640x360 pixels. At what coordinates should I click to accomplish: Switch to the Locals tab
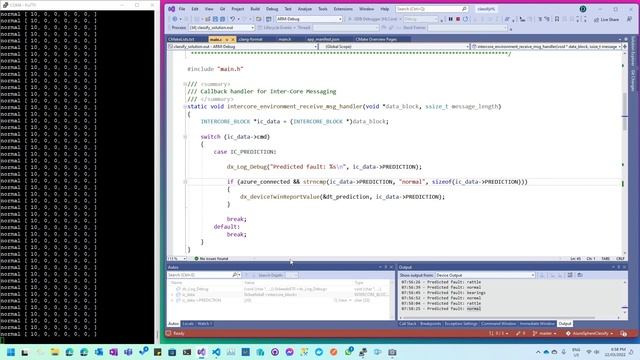pos(188,324)
